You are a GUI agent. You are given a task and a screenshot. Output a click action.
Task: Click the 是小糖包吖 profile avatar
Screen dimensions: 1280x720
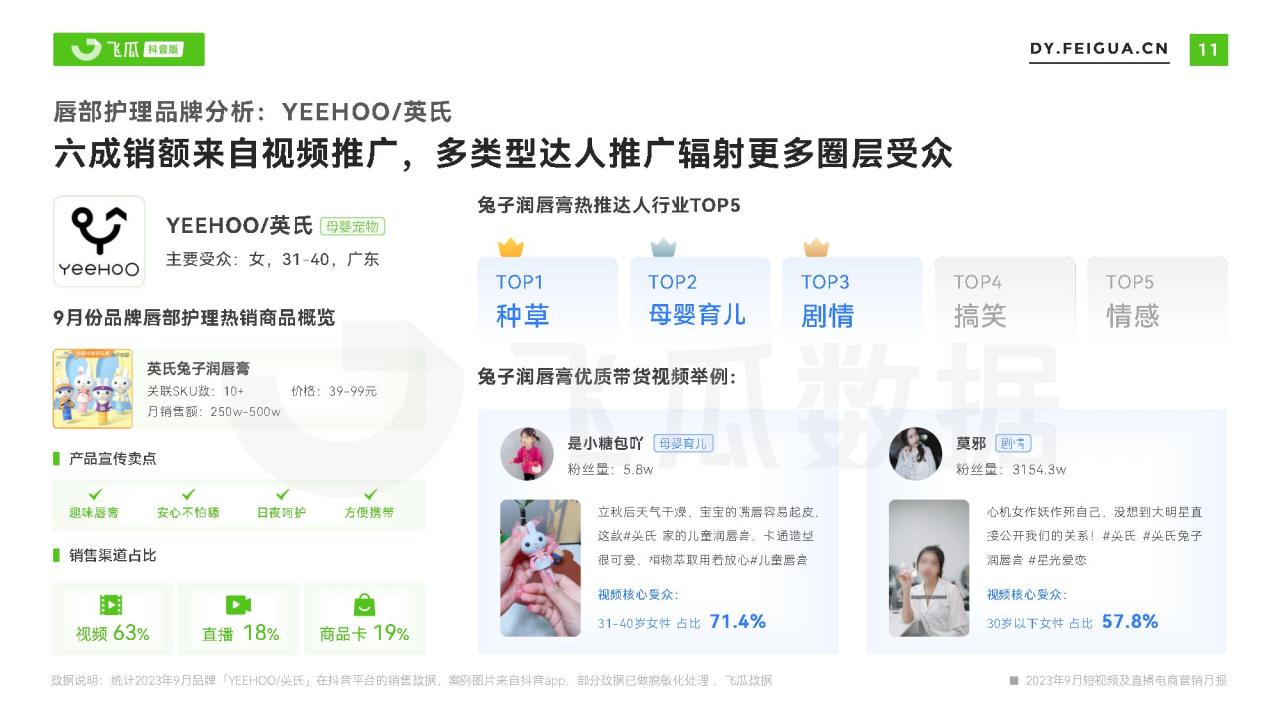pyautogui.click(x=527, y=454)
